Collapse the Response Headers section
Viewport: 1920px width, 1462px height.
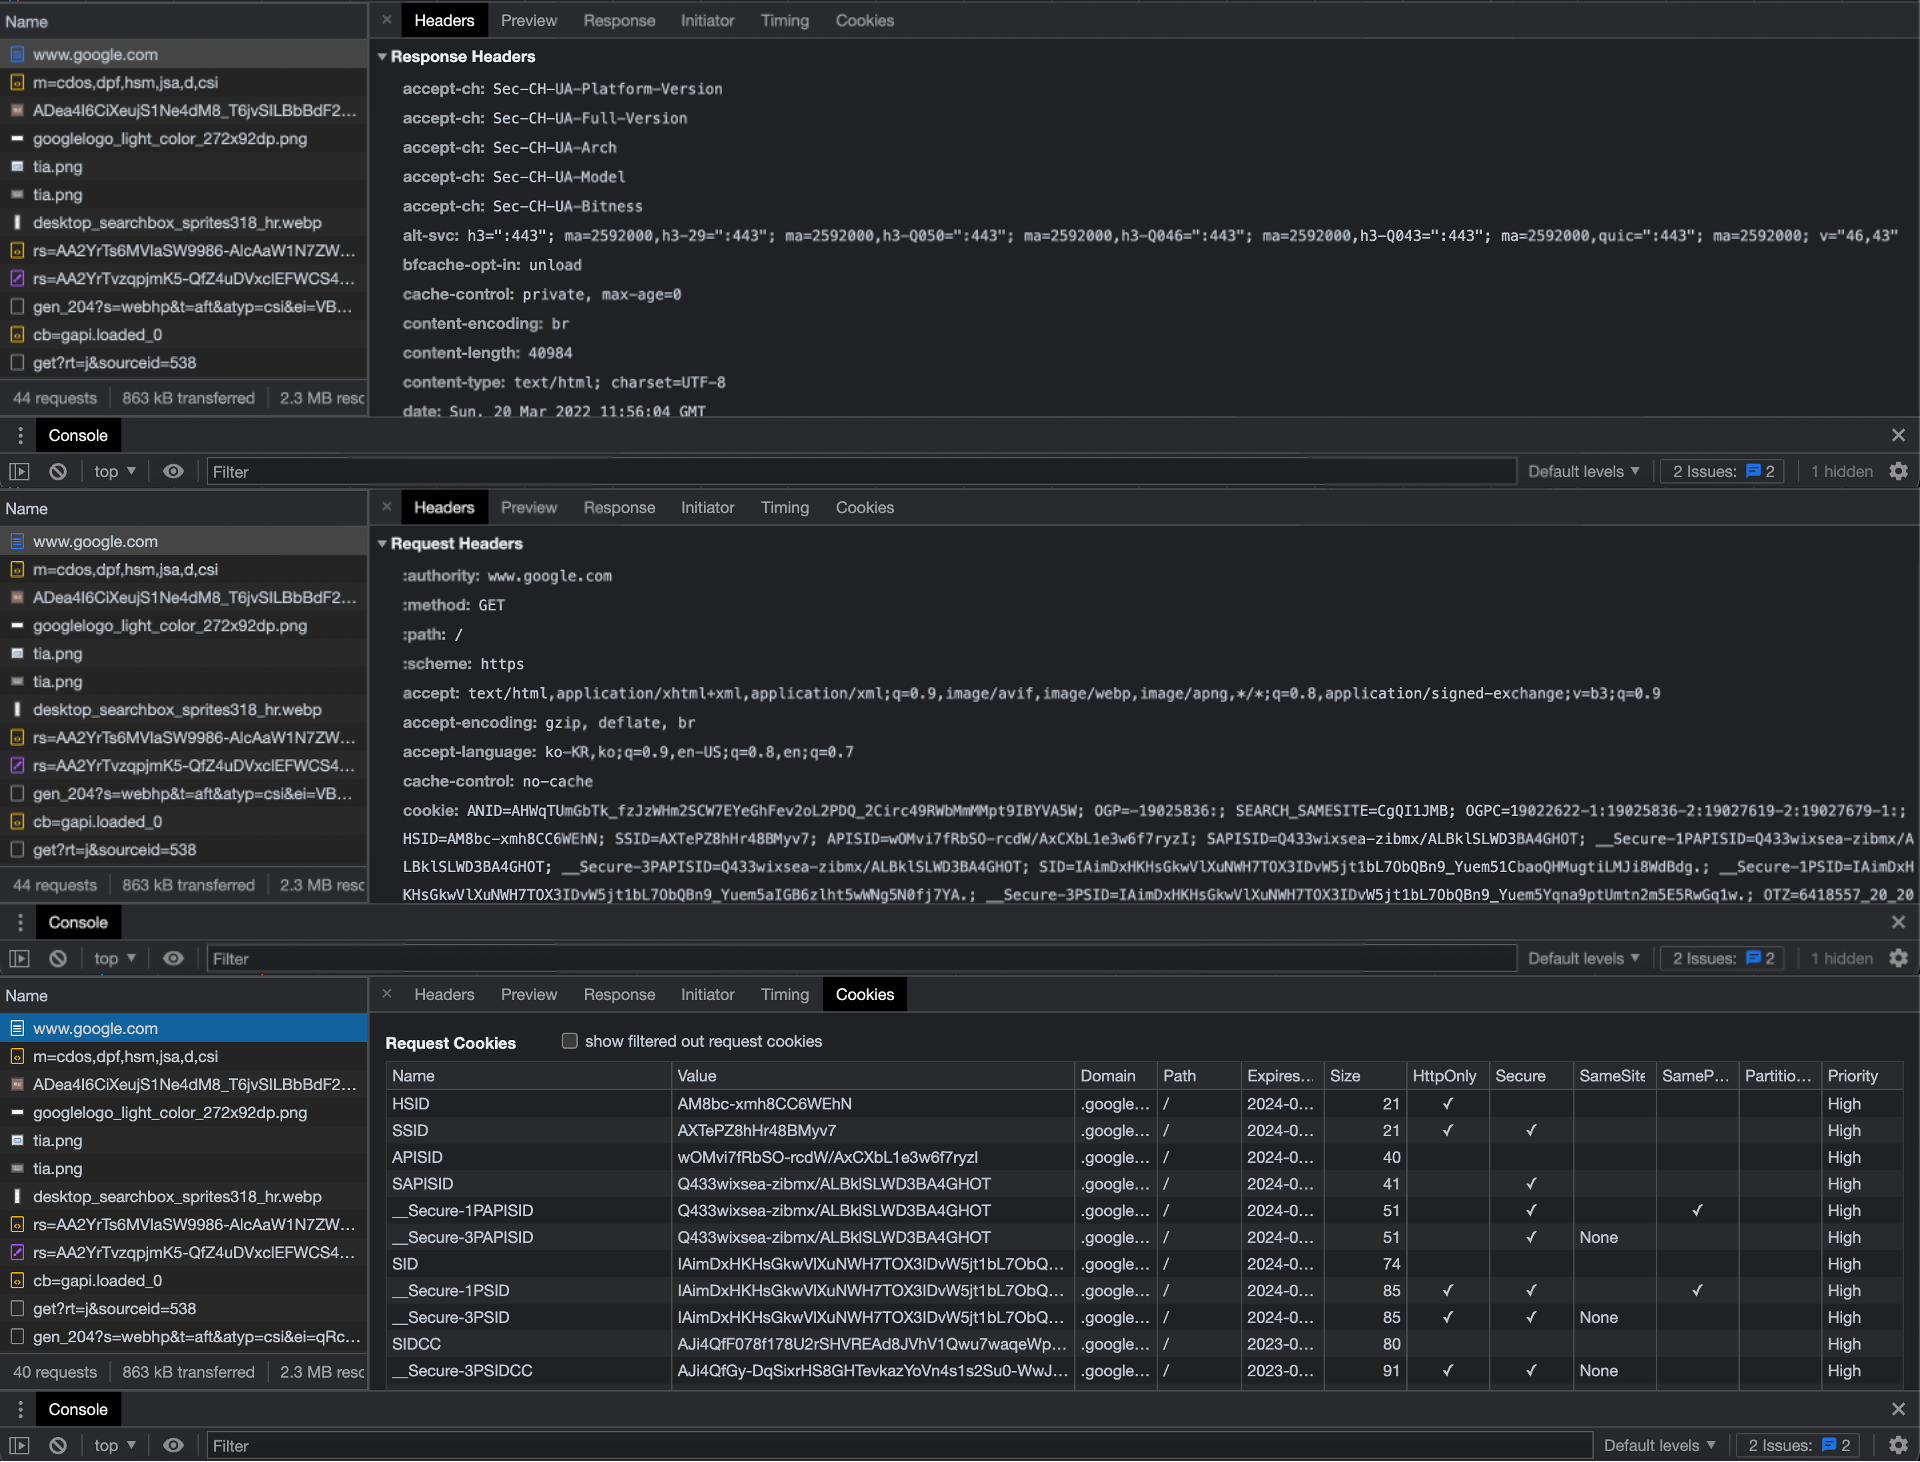pyautogui.click(x=382, y=57)
